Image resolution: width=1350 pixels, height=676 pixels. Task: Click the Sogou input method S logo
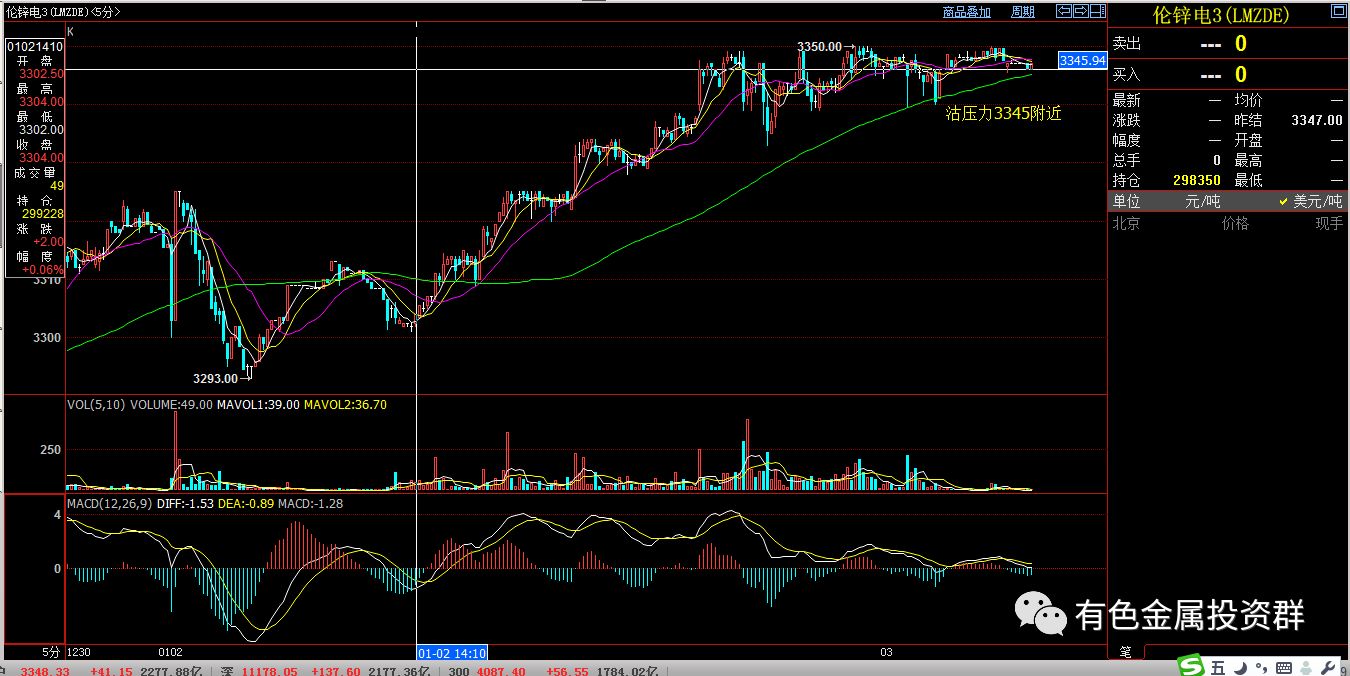[x=1192, y=666]
